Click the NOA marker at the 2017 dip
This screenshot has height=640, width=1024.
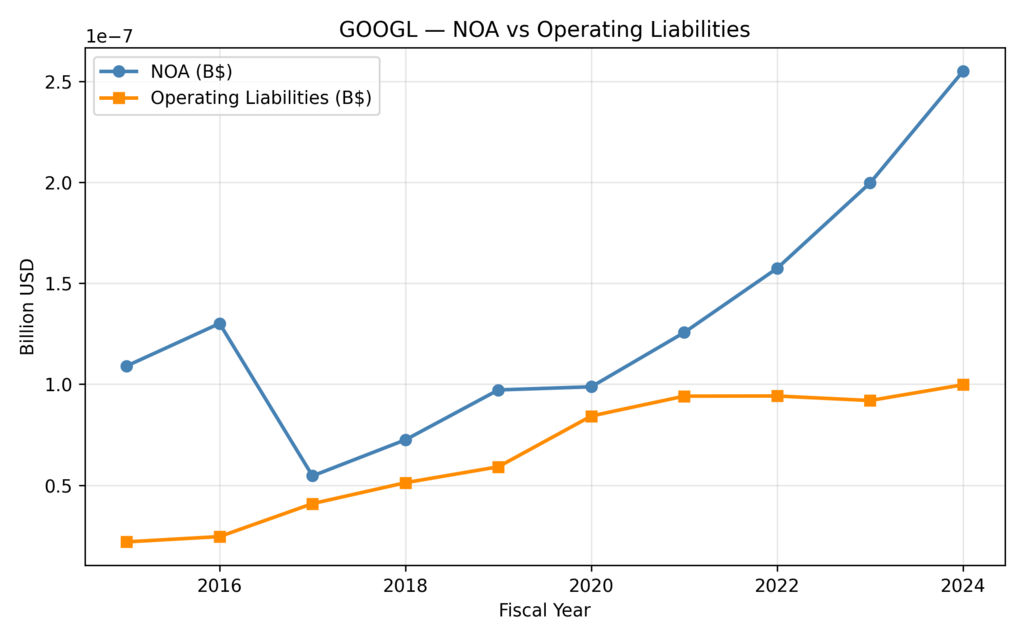tap(313, 476)
